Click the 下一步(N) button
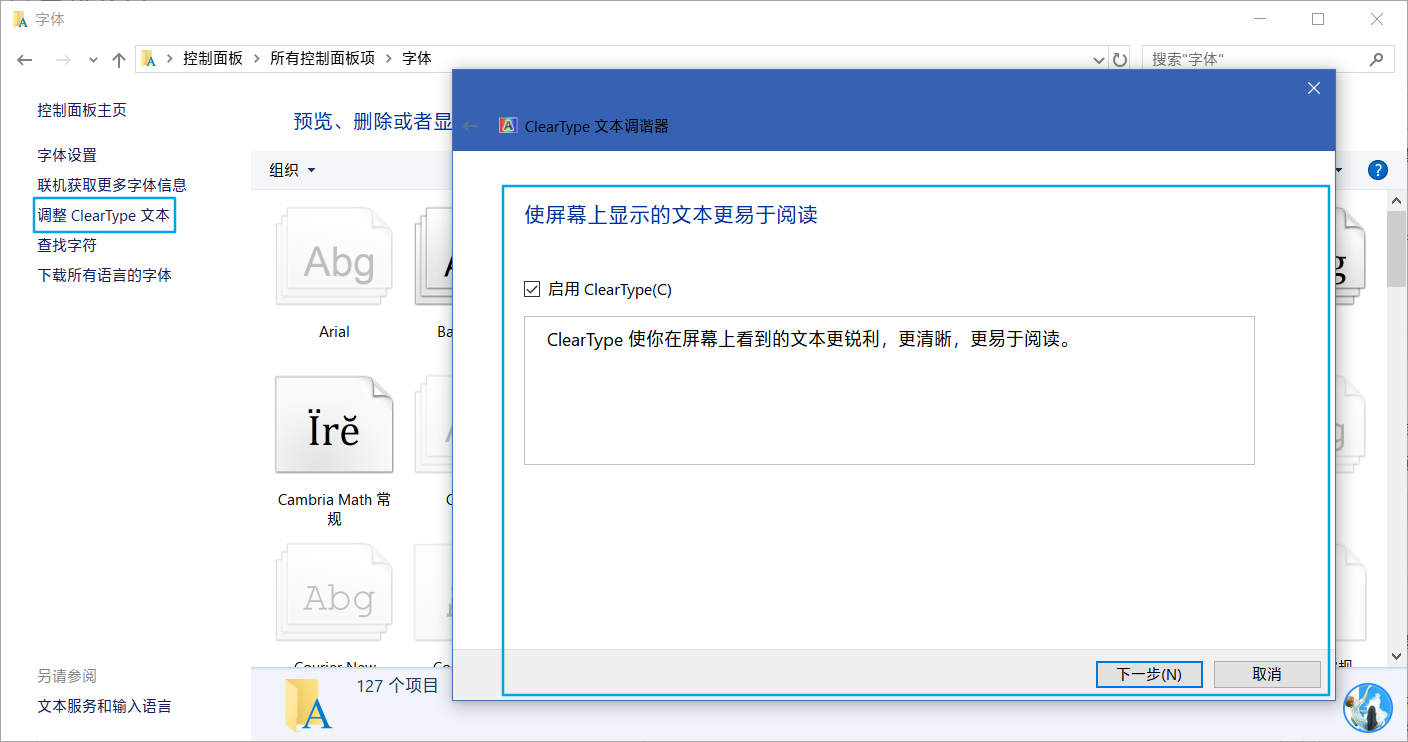This screenshot has height=742, width=1408. [1149, 674]
